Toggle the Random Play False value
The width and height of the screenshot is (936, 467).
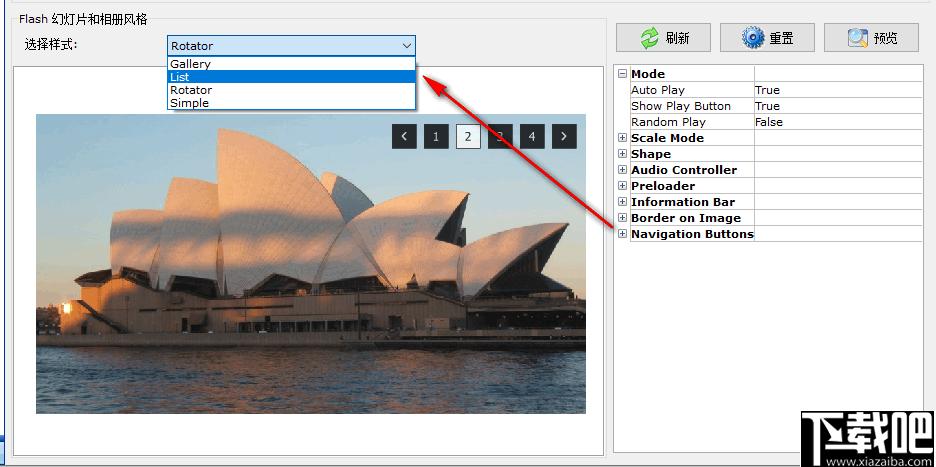pos(838,122)
